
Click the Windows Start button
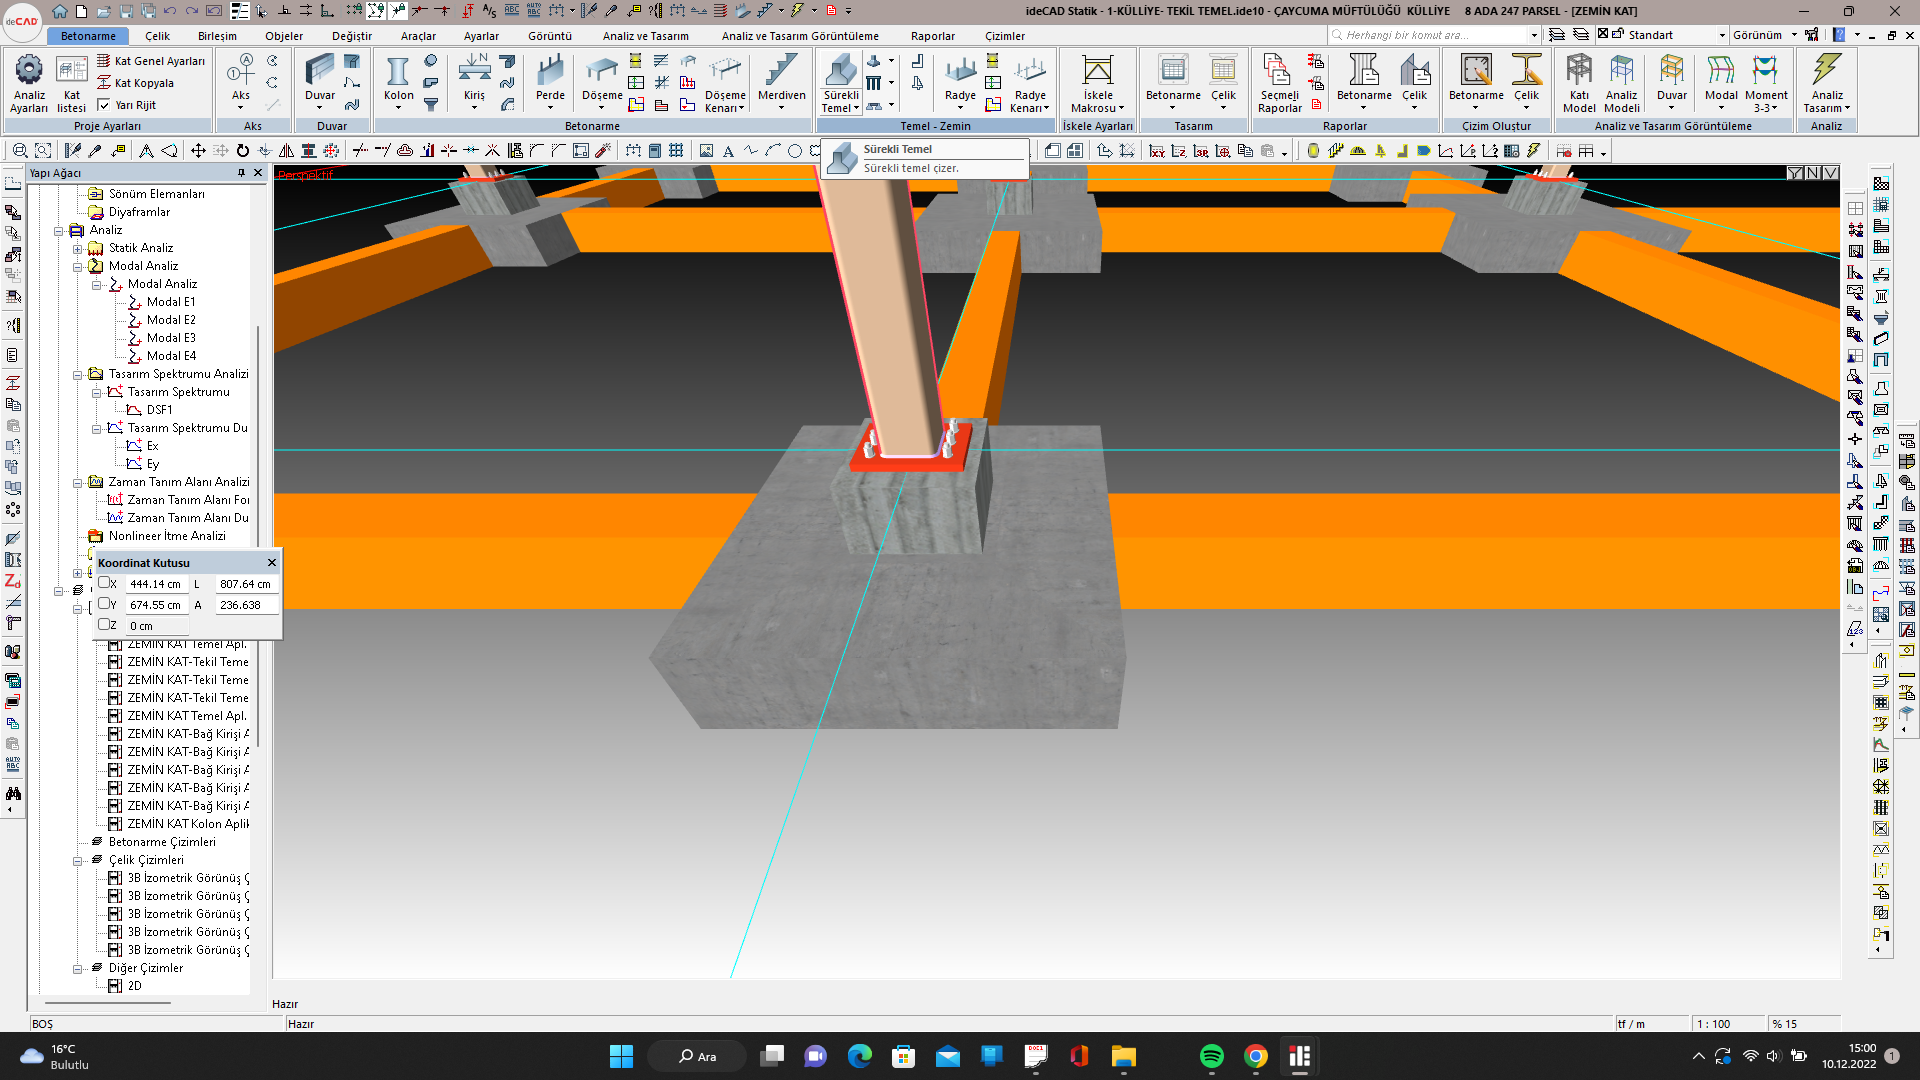click(x=621, y=1056)
